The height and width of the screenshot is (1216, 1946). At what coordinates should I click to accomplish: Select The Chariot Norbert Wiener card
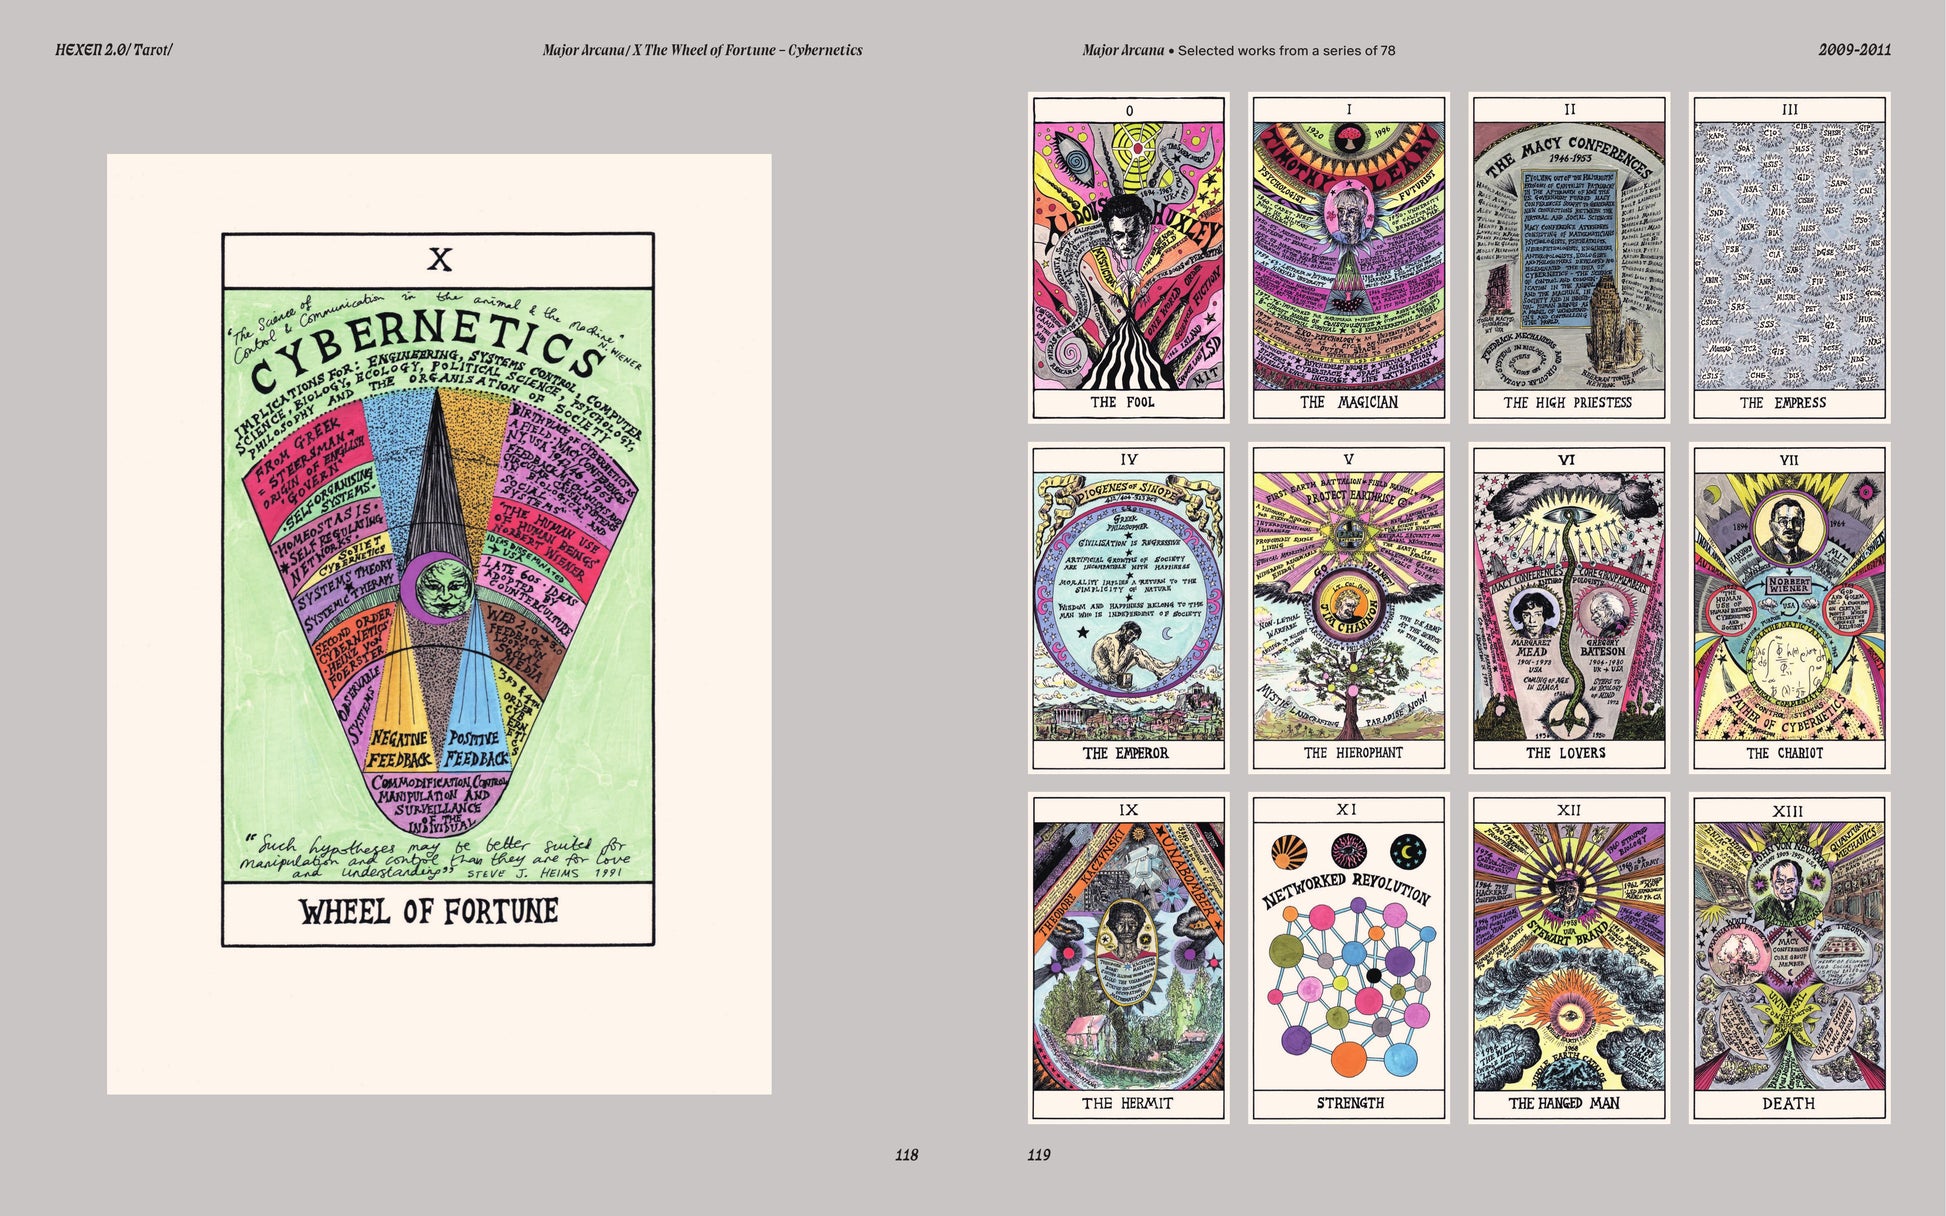[1789, 607]
